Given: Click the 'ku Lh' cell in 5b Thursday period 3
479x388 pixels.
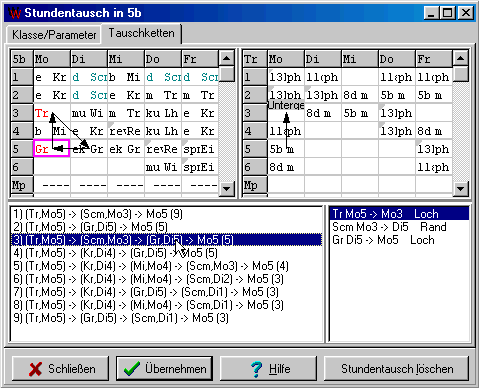Looking at the screenshot, I should tap(163, 113).
